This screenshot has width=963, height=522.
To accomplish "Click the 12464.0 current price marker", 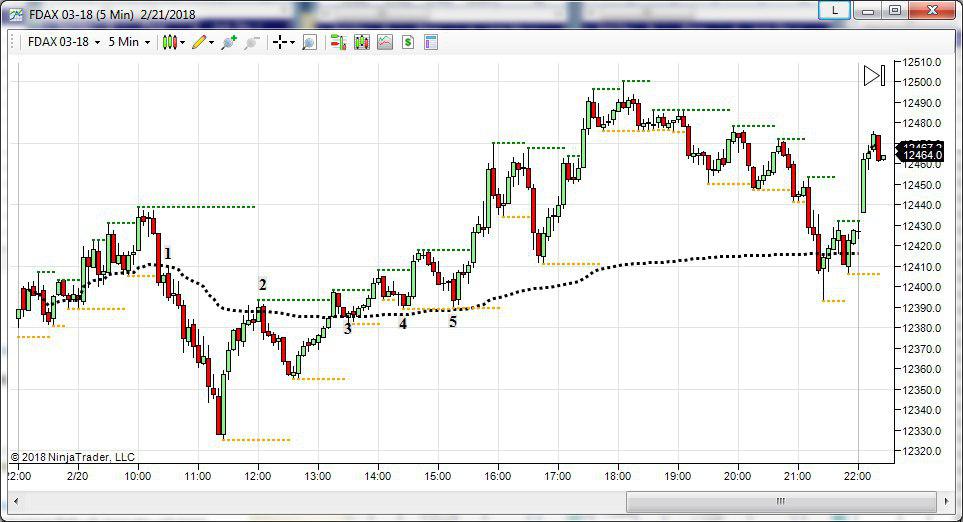I will coord(921,155).
